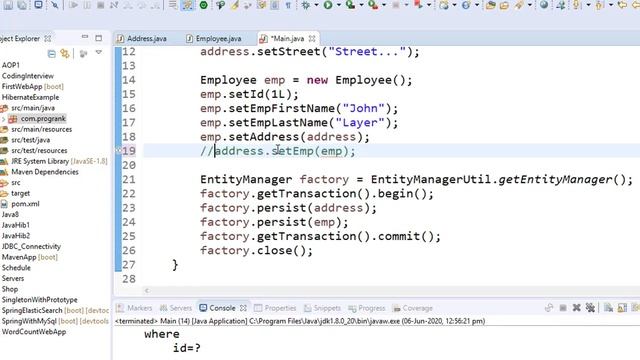Open the Progress view tab
Viewport: 640px width, 360px height.
coord(367,308)
